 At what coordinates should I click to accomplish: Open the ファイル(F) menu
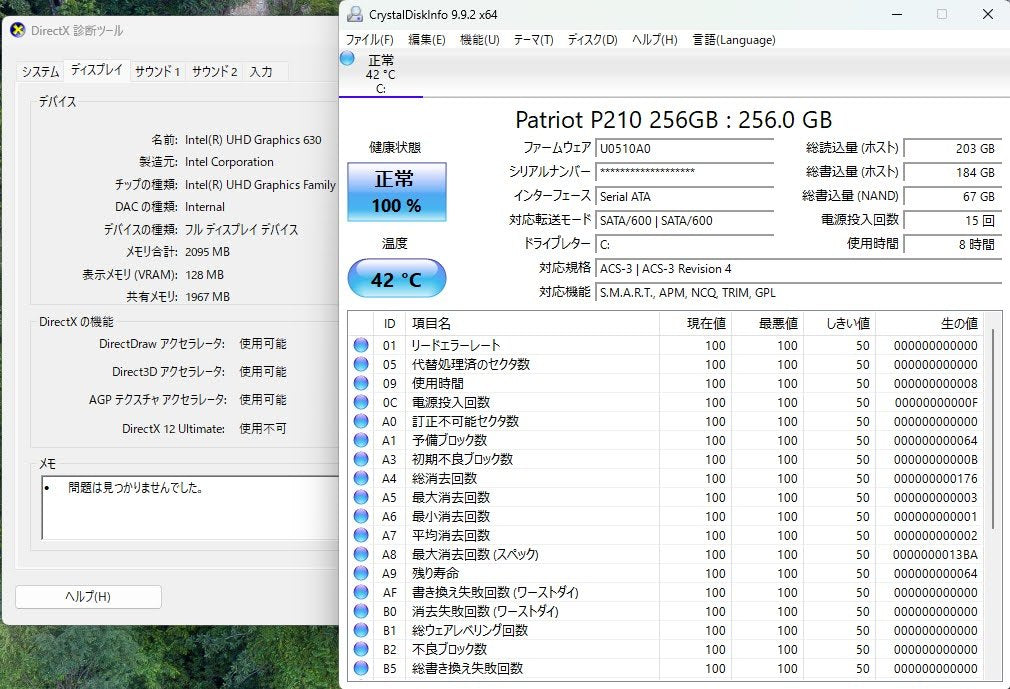tap(370, 40)
